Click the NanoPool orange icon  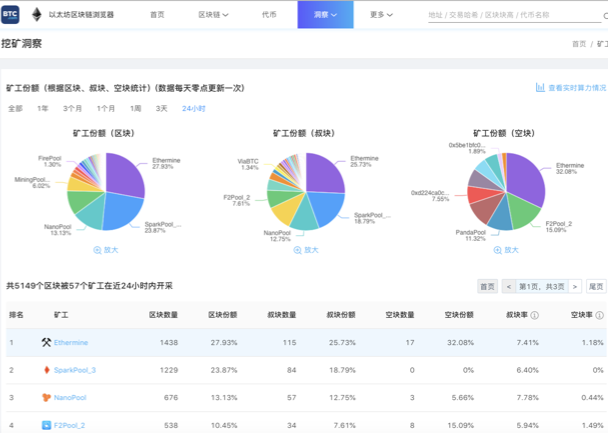click(x=47, y=397)
